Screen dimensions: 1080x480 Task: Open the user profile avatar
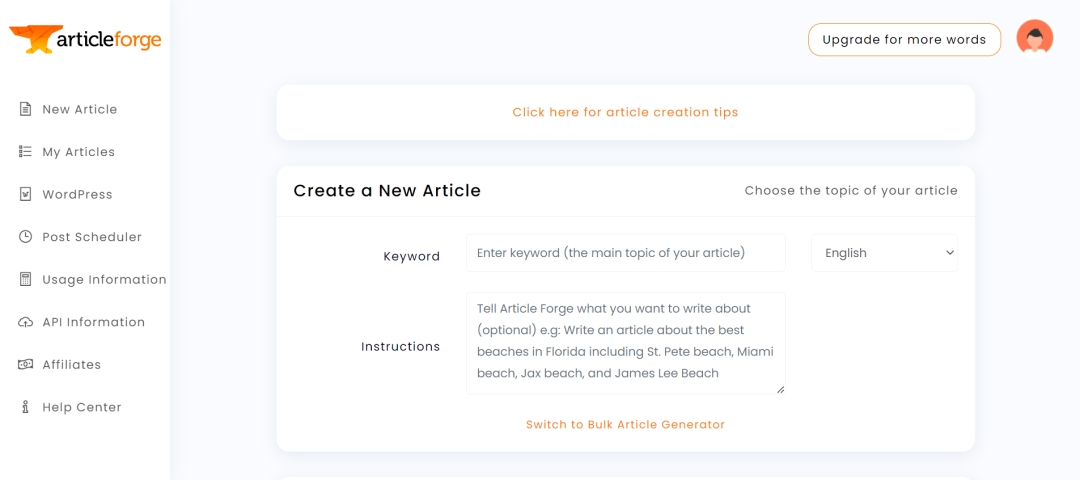[1034, 38]
